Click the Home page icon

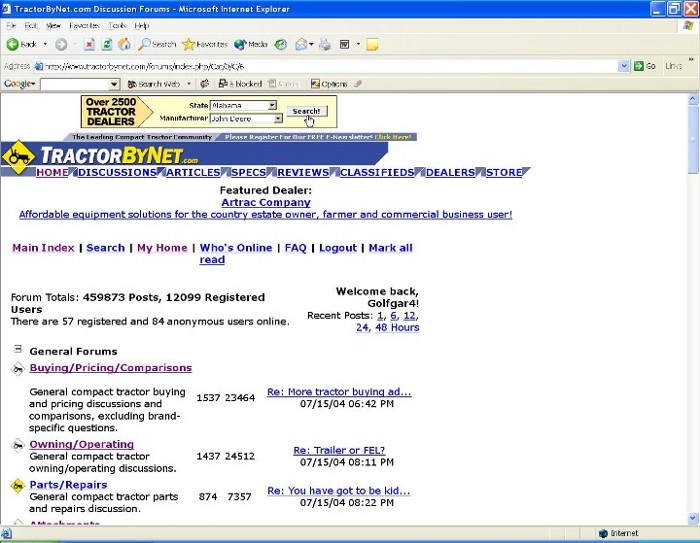[124, 44]
